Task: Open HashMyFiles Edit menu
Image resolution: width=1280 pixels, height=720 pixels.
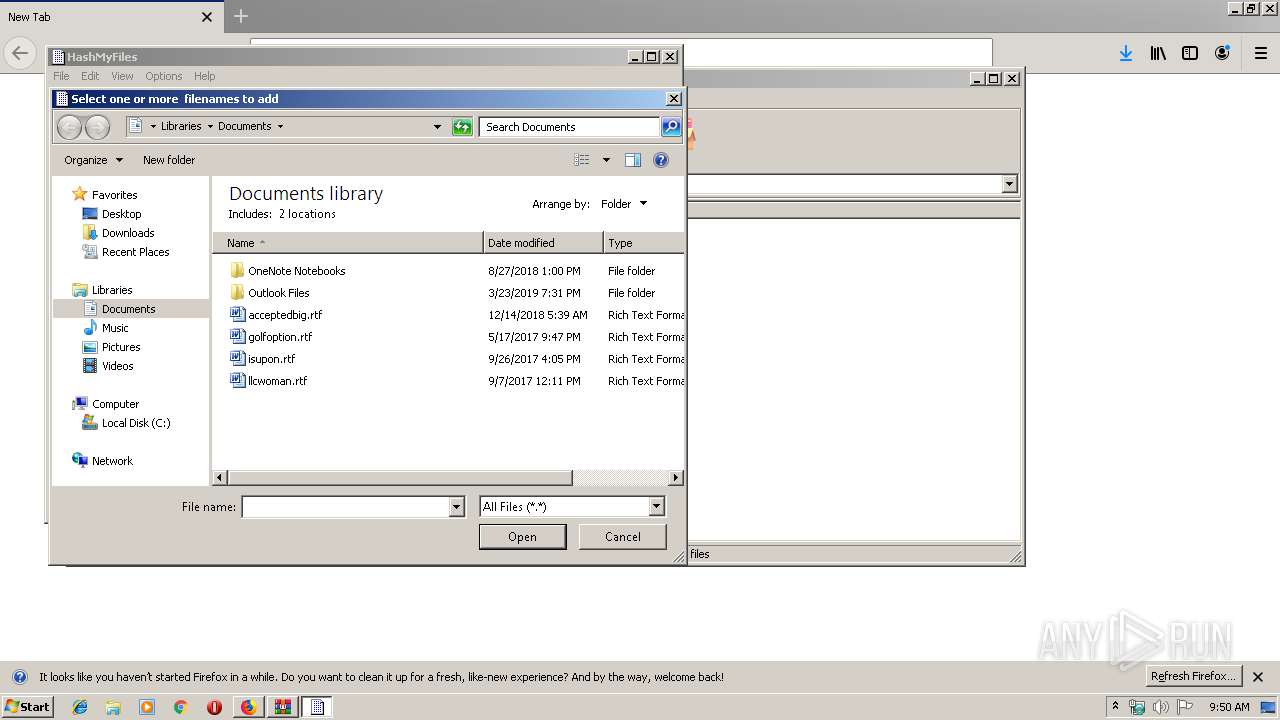Action: (90, 76)
